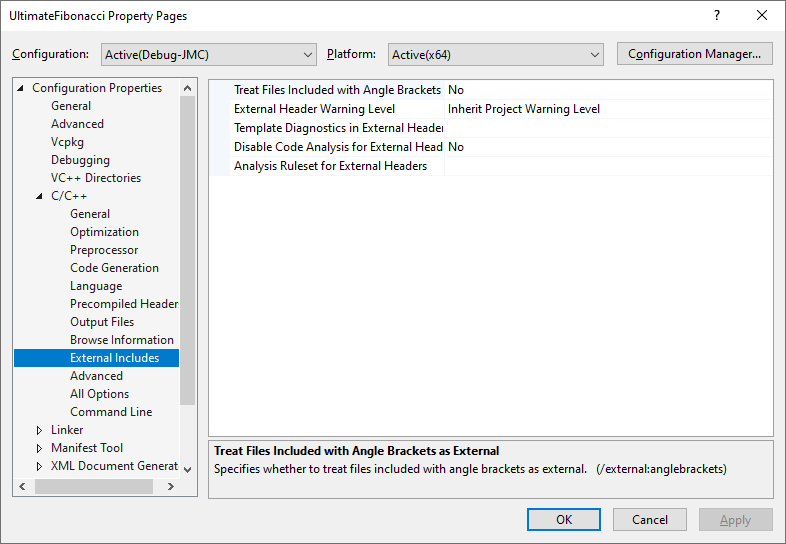
Task: Go to the Command Line page
Action: point(111,412)
